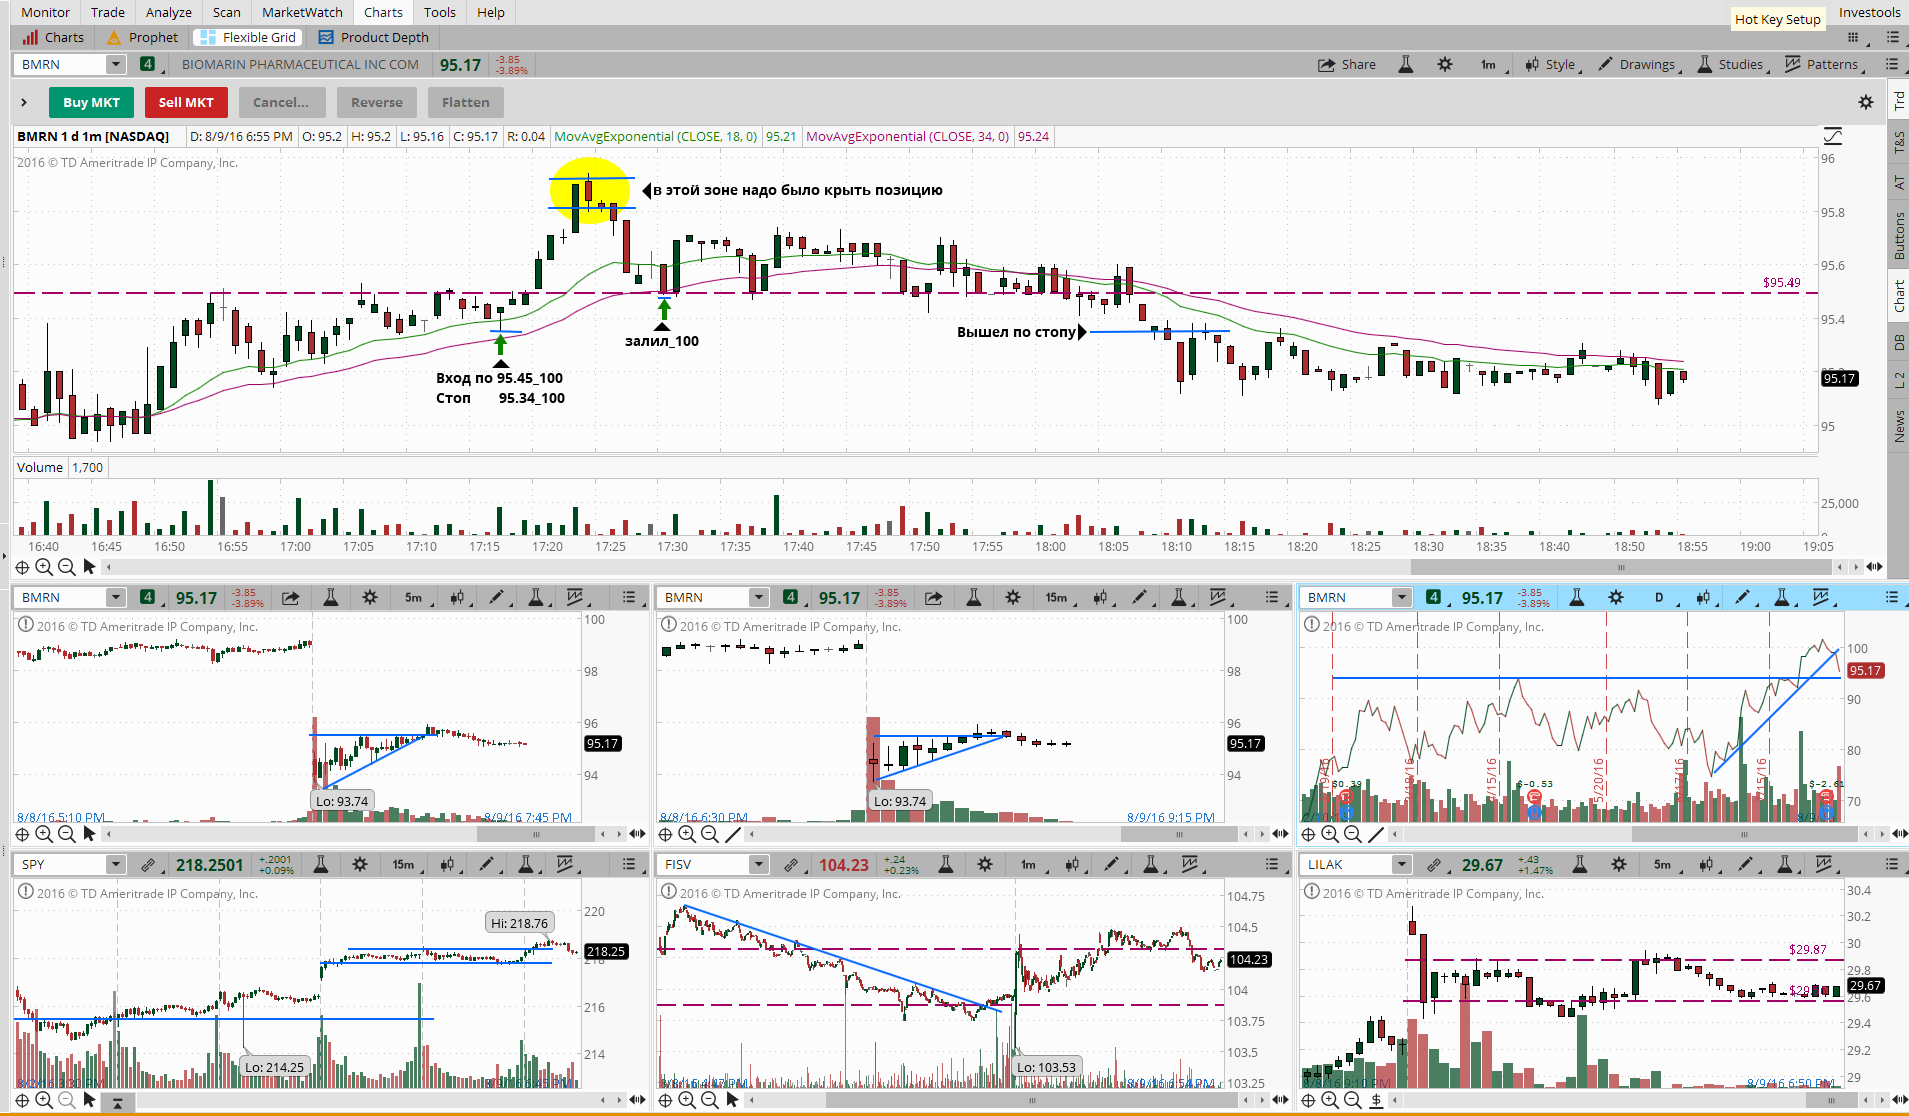Image resolution: width=1909 pixels, height=1116 pixels.
Task: Click the main chart horizontal scrollbar thumb
Action: pyautogui.click(x=1620, y=567)
